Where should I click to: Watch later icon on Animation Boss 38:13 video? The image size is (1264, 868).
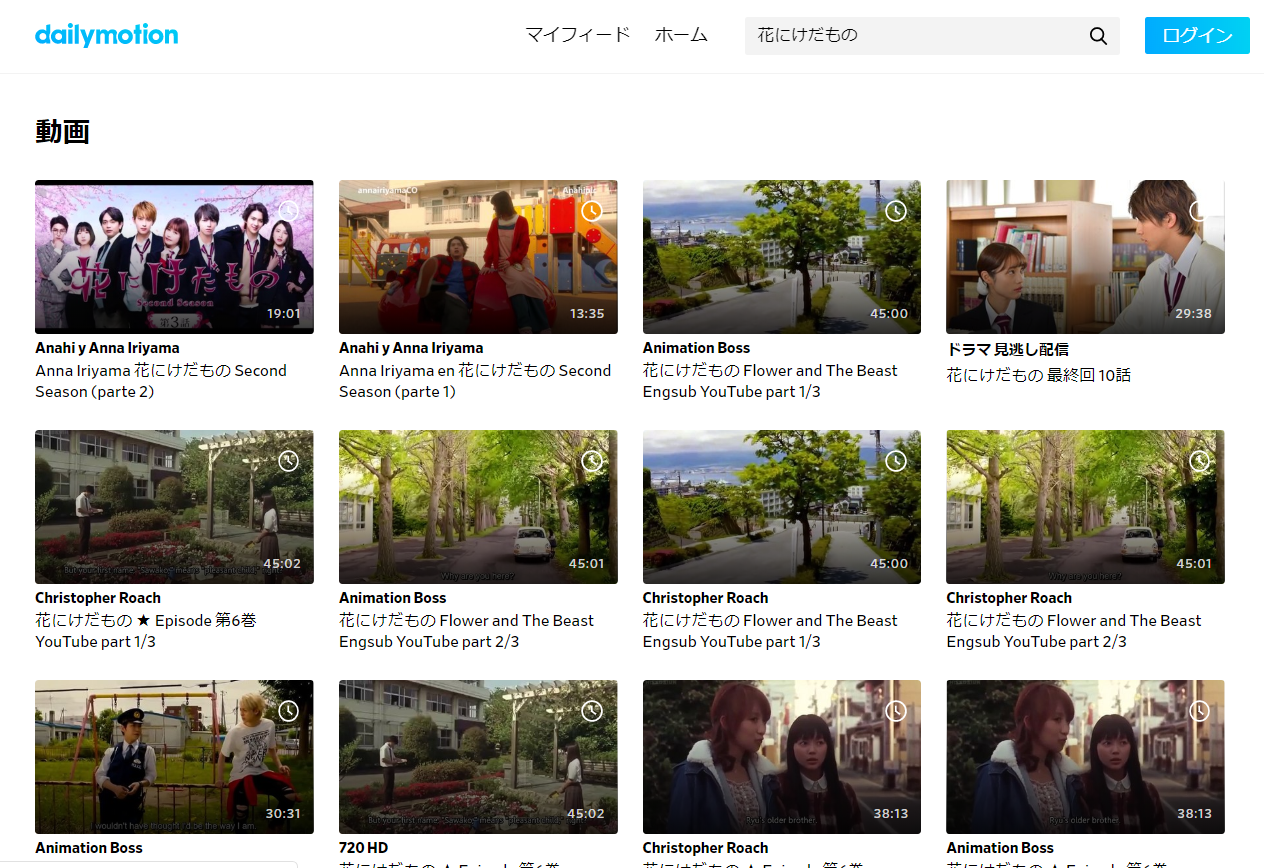[1199, 711]
